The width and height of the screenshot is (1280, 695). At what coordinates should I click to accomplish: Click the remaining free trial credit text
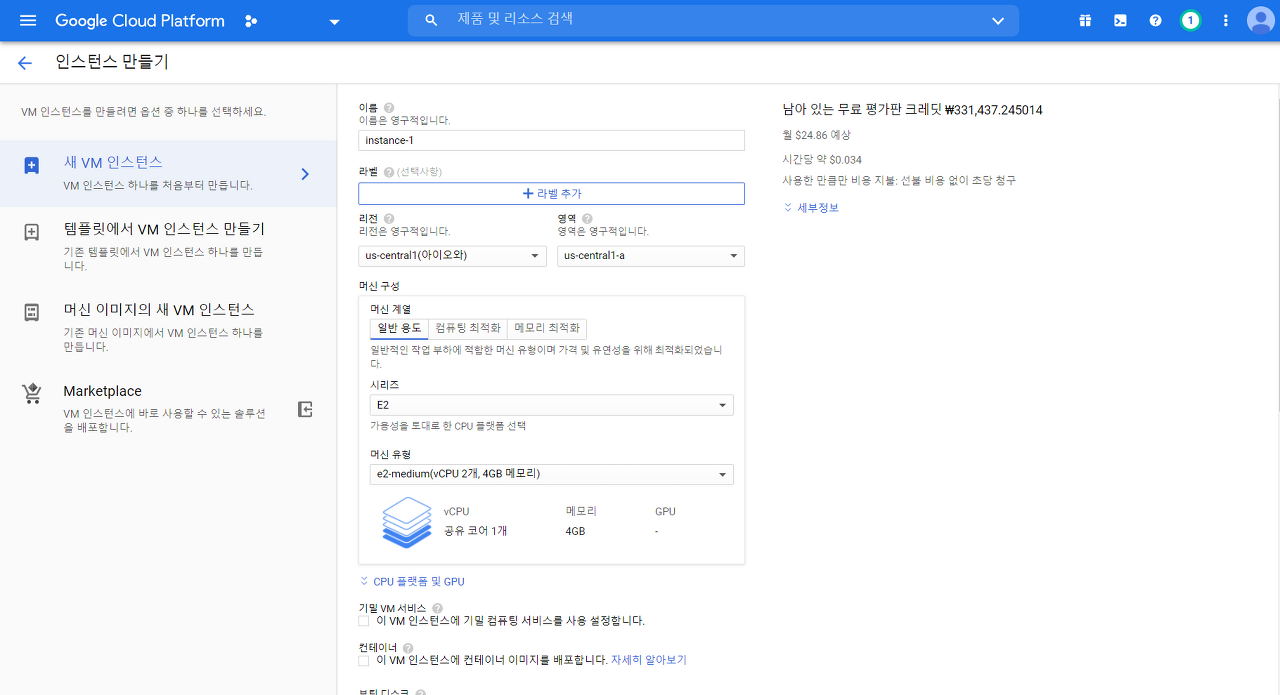click(912, 110)
